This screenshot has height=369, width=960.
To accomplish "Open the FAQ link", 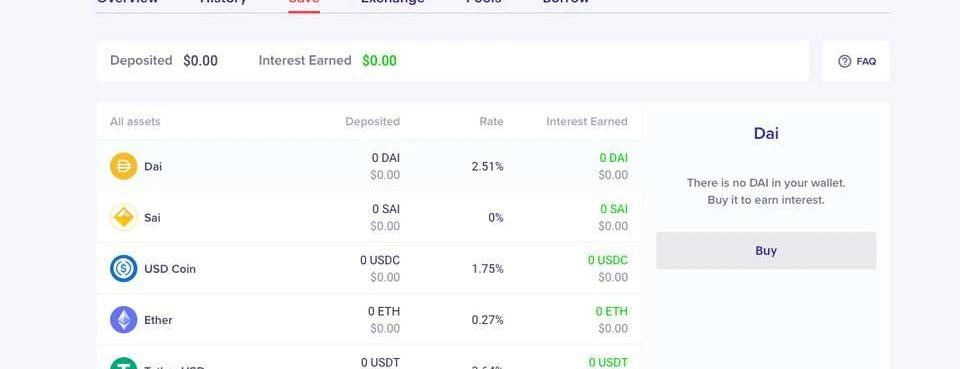I will pyautogui.click(x=856, y=61).
